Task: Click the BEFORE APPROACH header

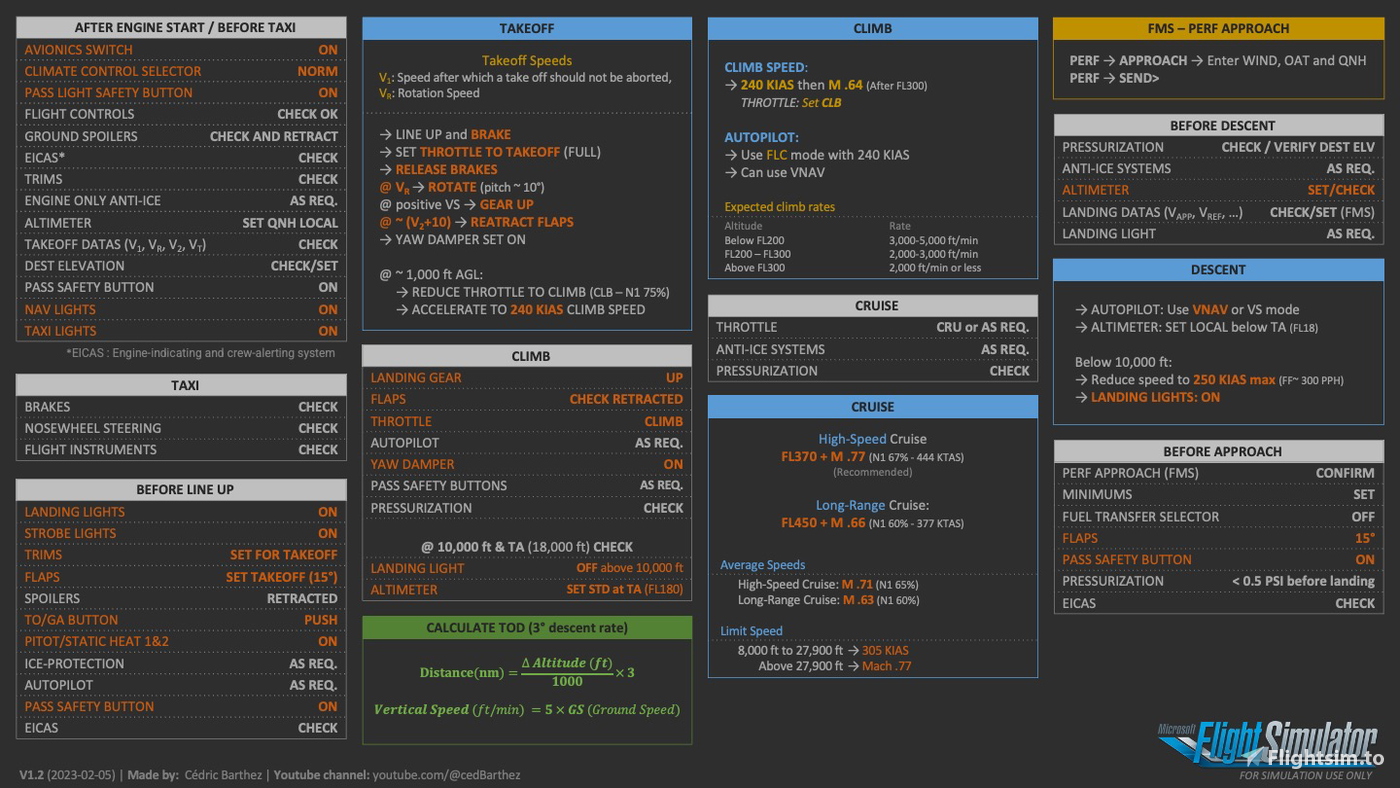Action: (x=1222, y=452)
